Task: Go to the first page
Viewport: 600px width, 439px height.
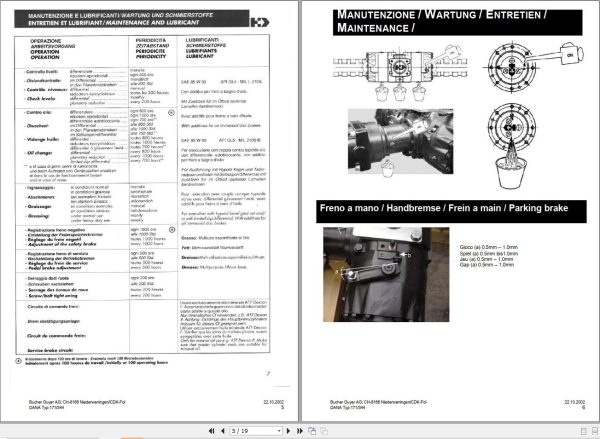Action: (x=211, y=431)
